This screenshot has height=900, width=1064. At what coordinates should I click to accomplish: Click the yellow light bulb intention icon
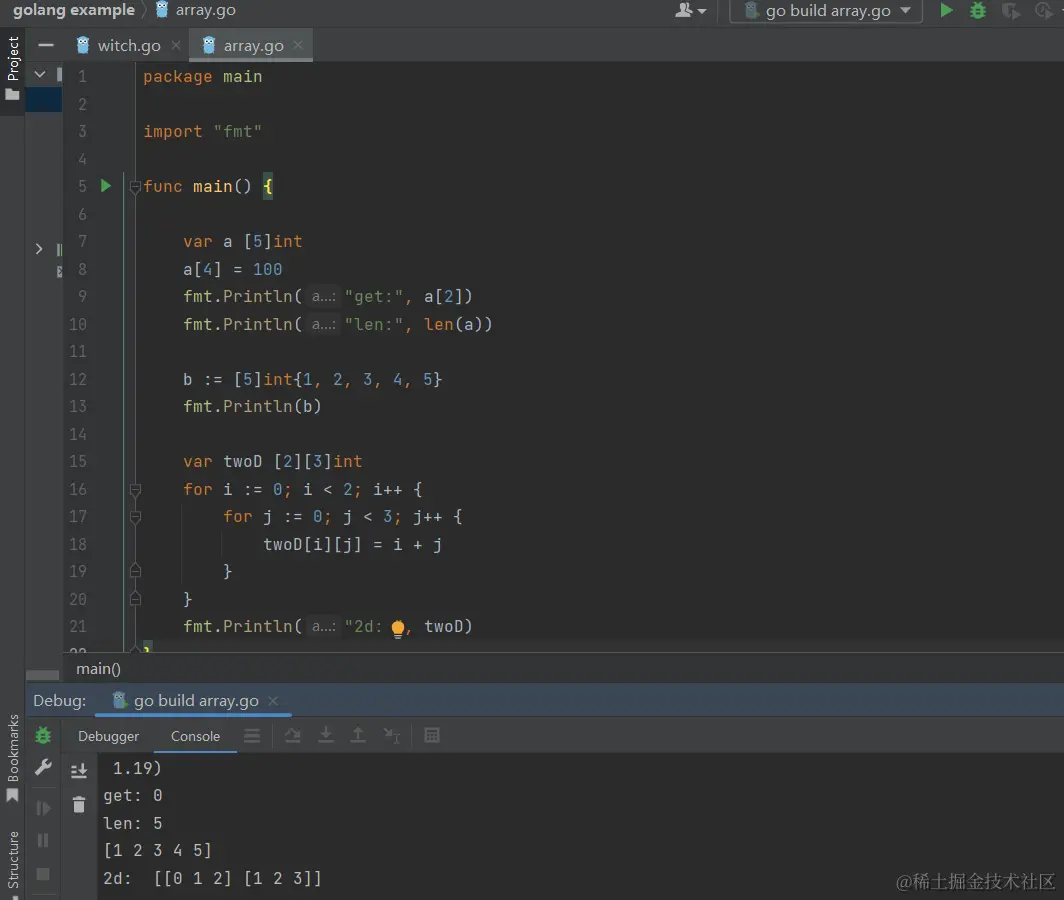[x=398, y=628]
